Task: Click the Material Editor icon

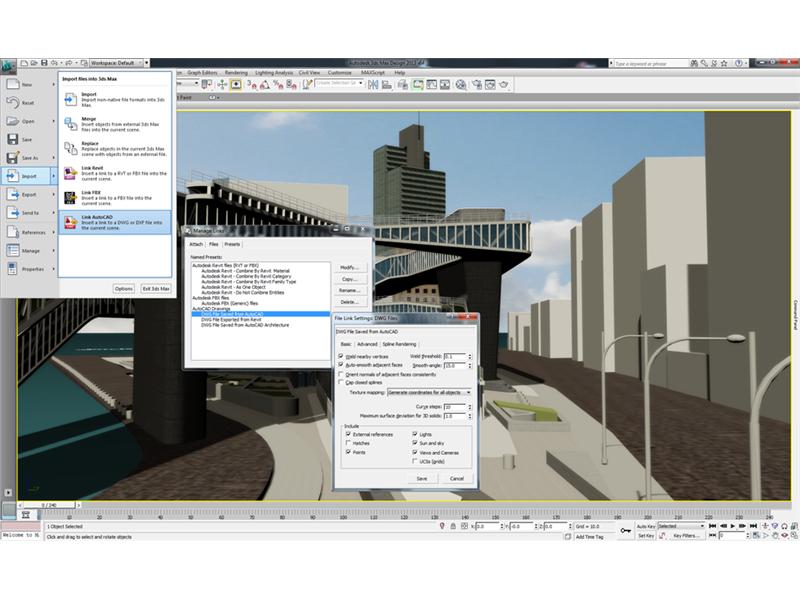Action: click(x=461, y=85)
